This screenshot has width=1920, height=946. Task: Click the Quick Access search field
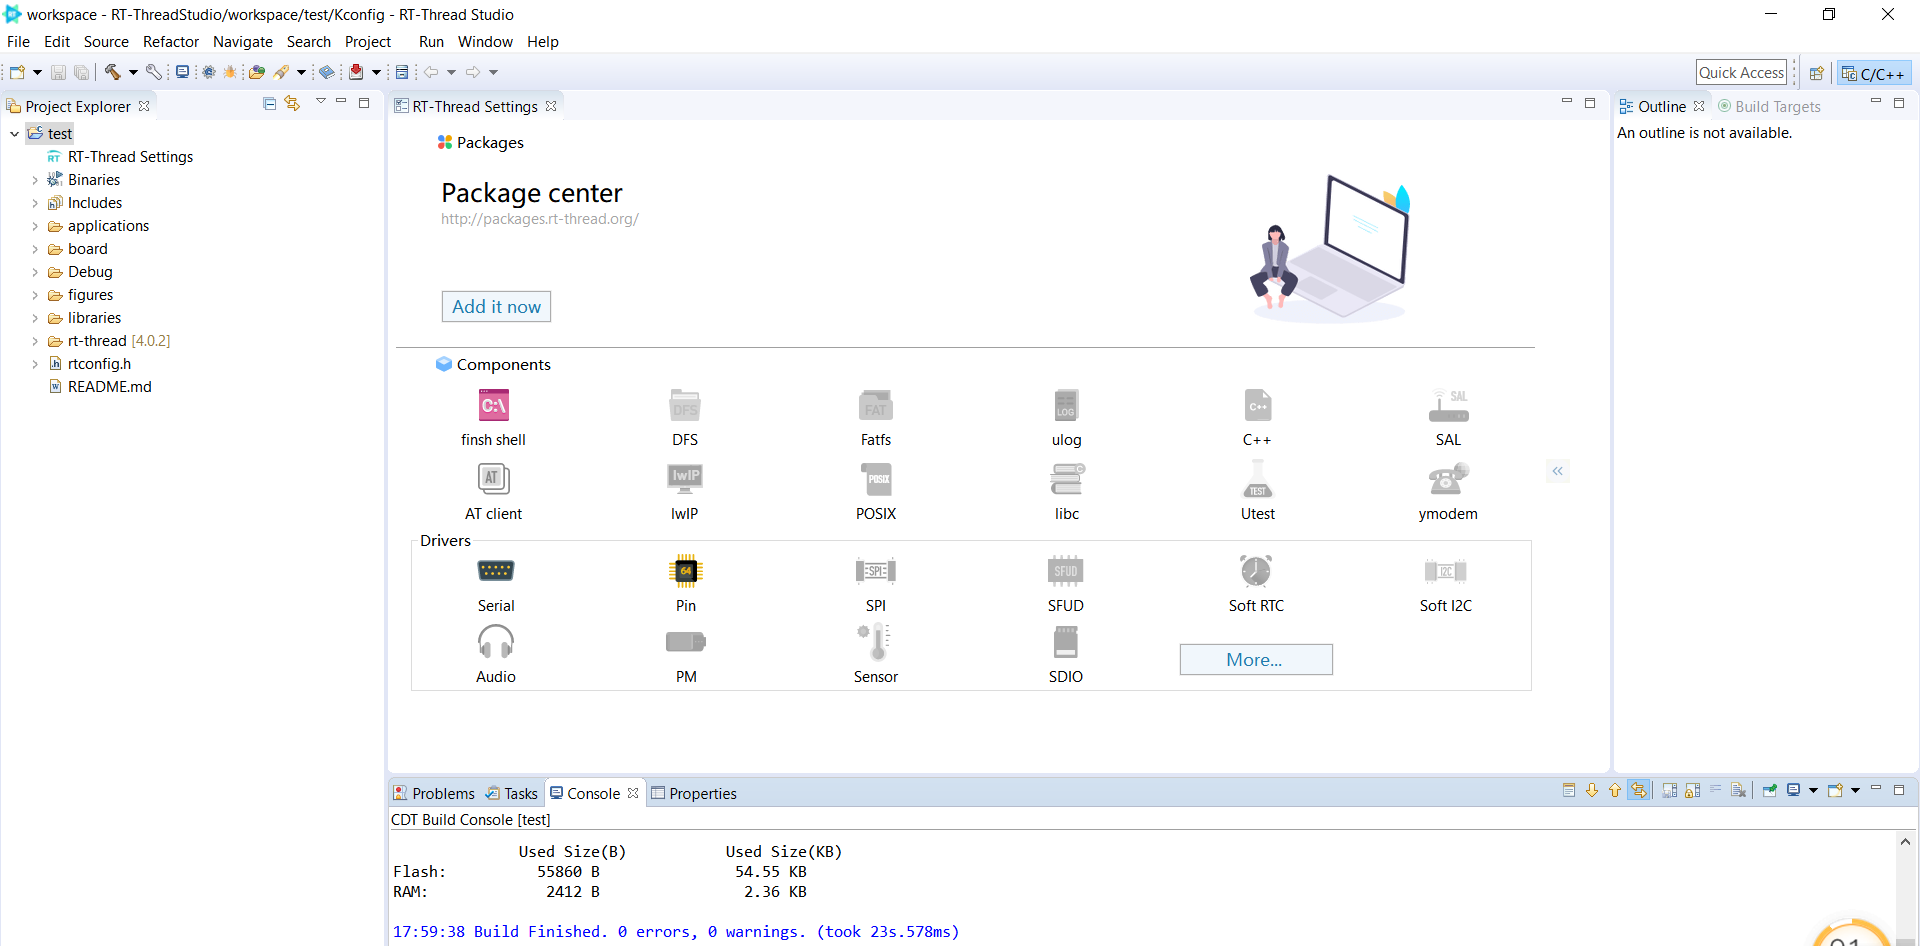[1742, 72]
